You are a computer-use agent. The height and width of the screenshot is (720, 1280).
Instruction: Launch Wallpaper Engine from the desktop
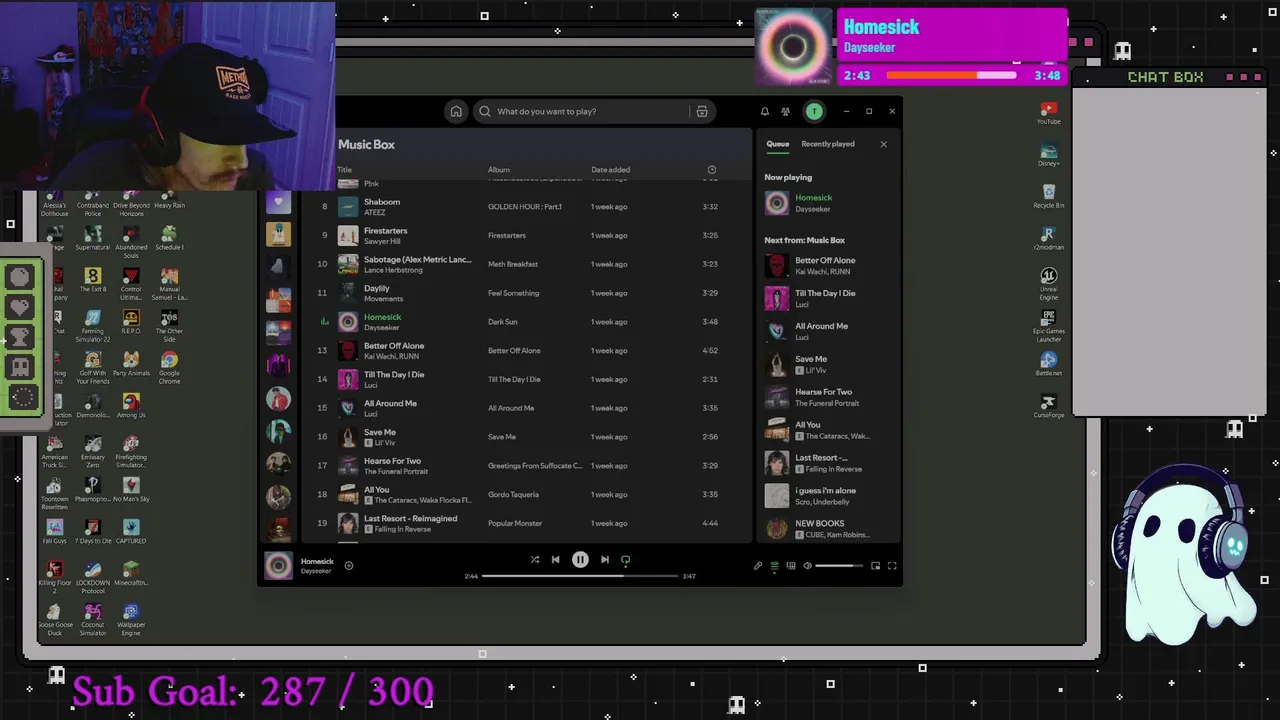tap(131, 620)
